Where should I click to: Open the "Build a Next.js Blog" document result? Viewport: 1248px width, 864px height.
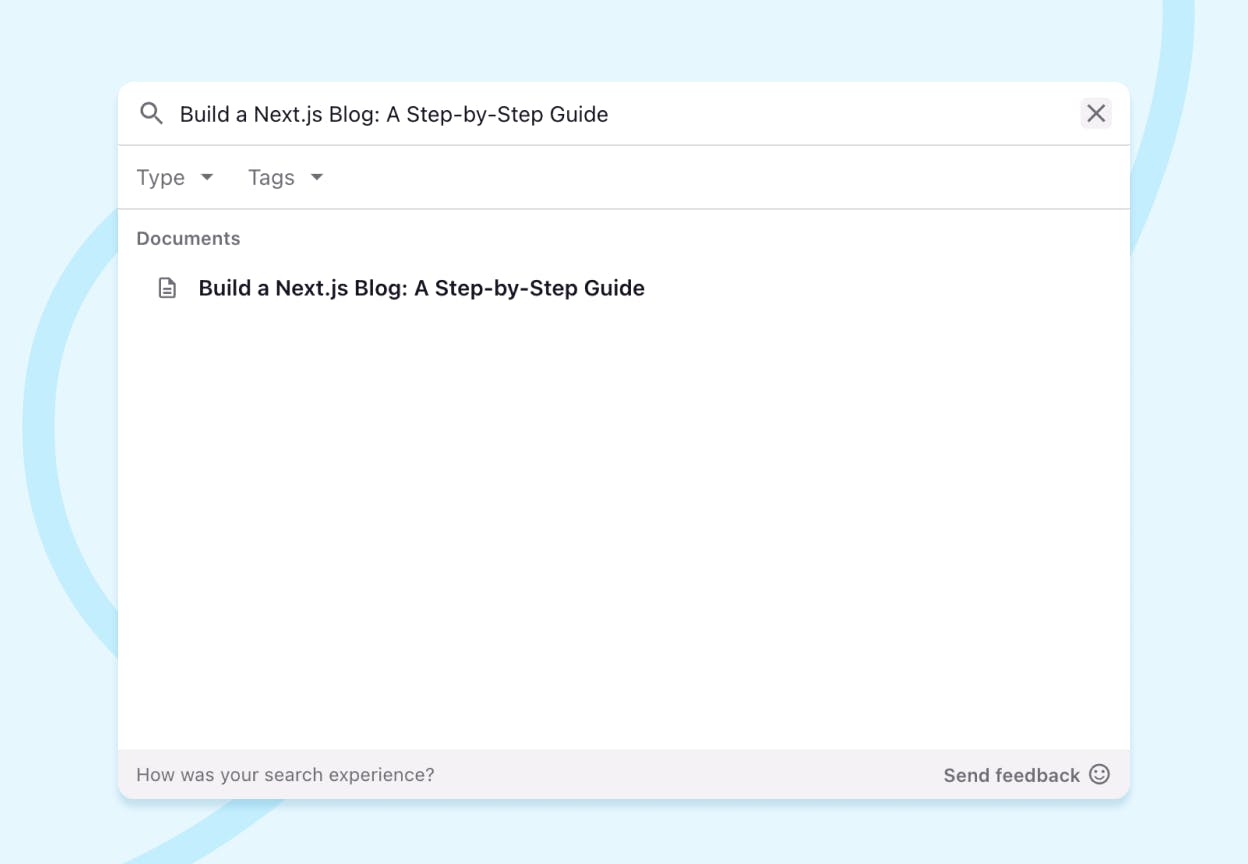(421, 288)
